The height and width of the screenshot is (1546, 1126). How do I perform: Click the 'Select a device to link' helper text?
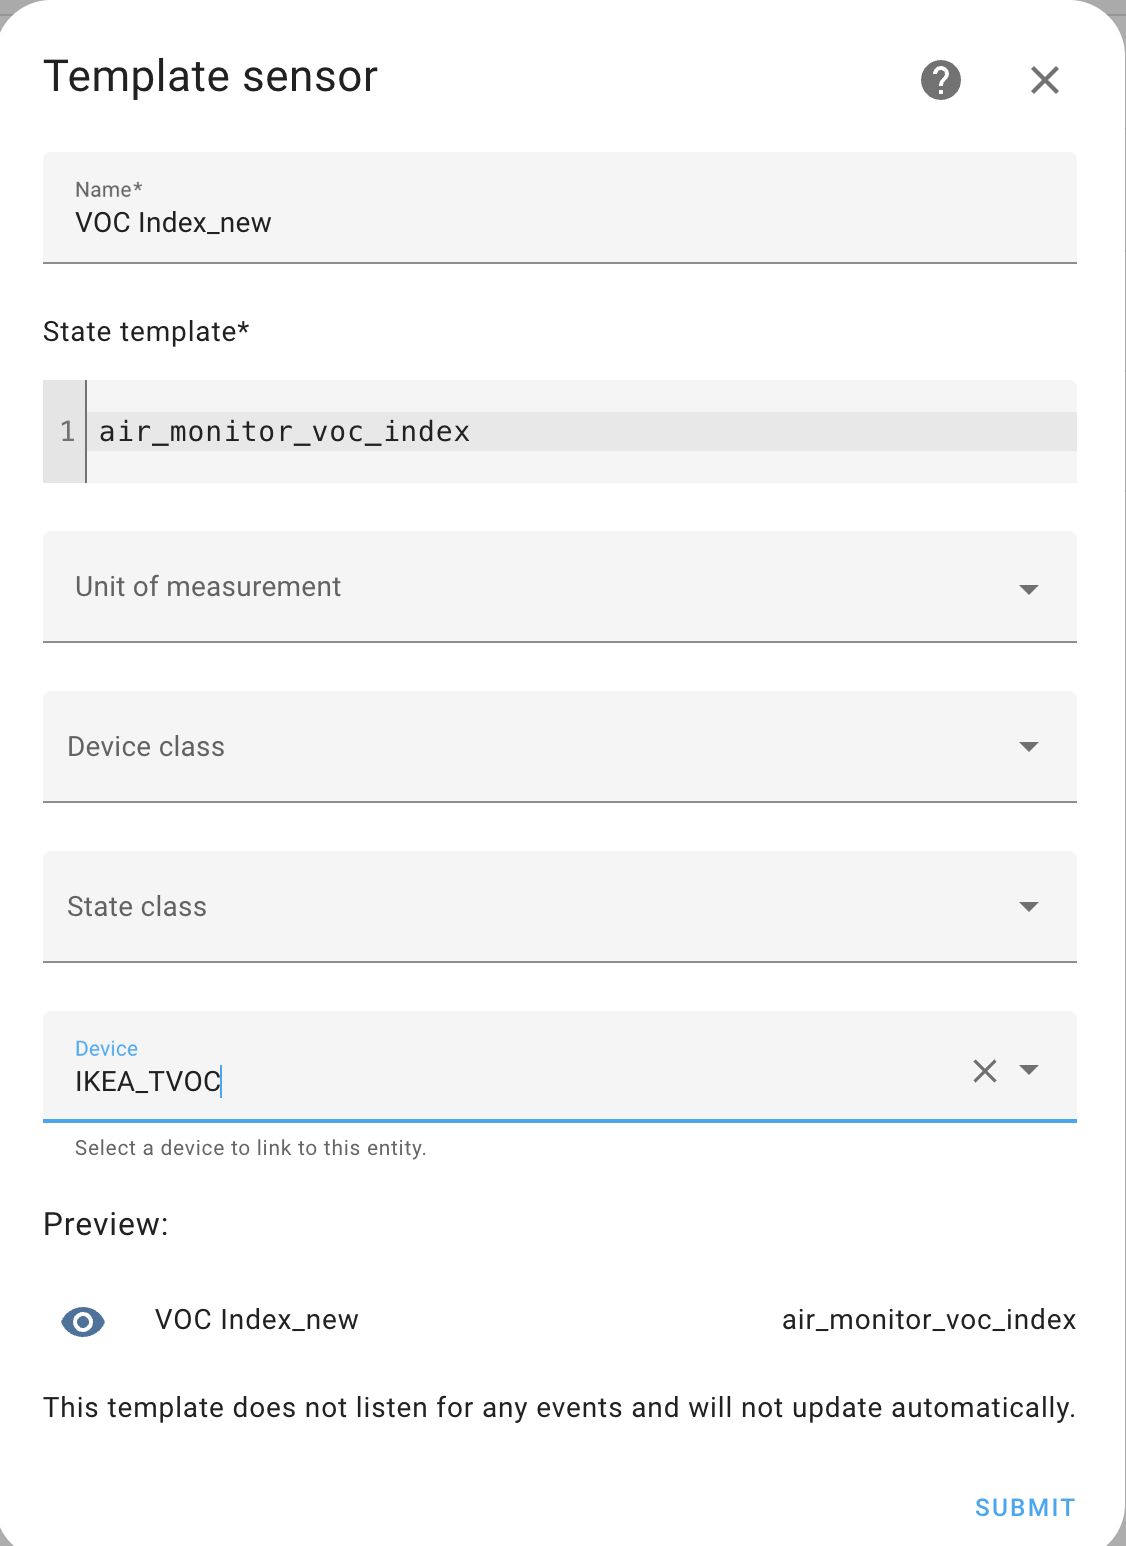point(250,1148)
